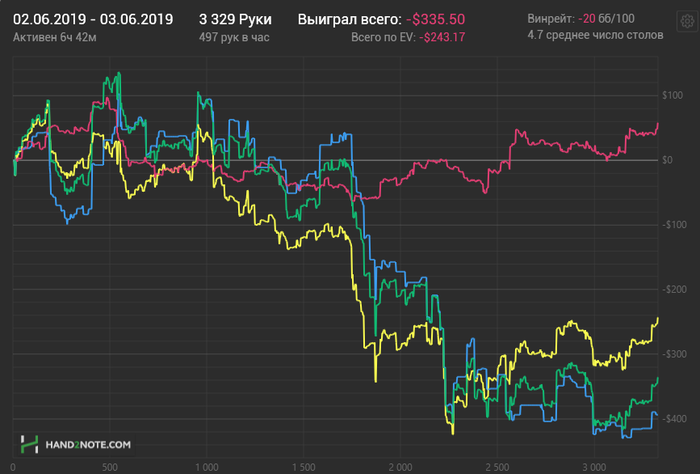
Task: Click the '3 329 Руки' hands count
Action: [x=235, y=20]
